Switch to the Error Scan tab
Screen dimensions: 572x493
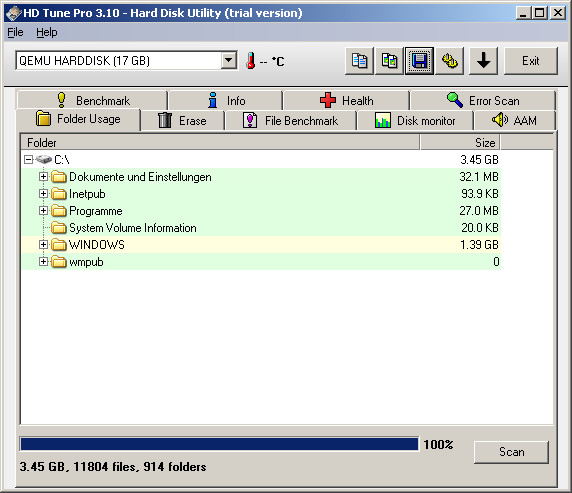(x=483, y=100)
